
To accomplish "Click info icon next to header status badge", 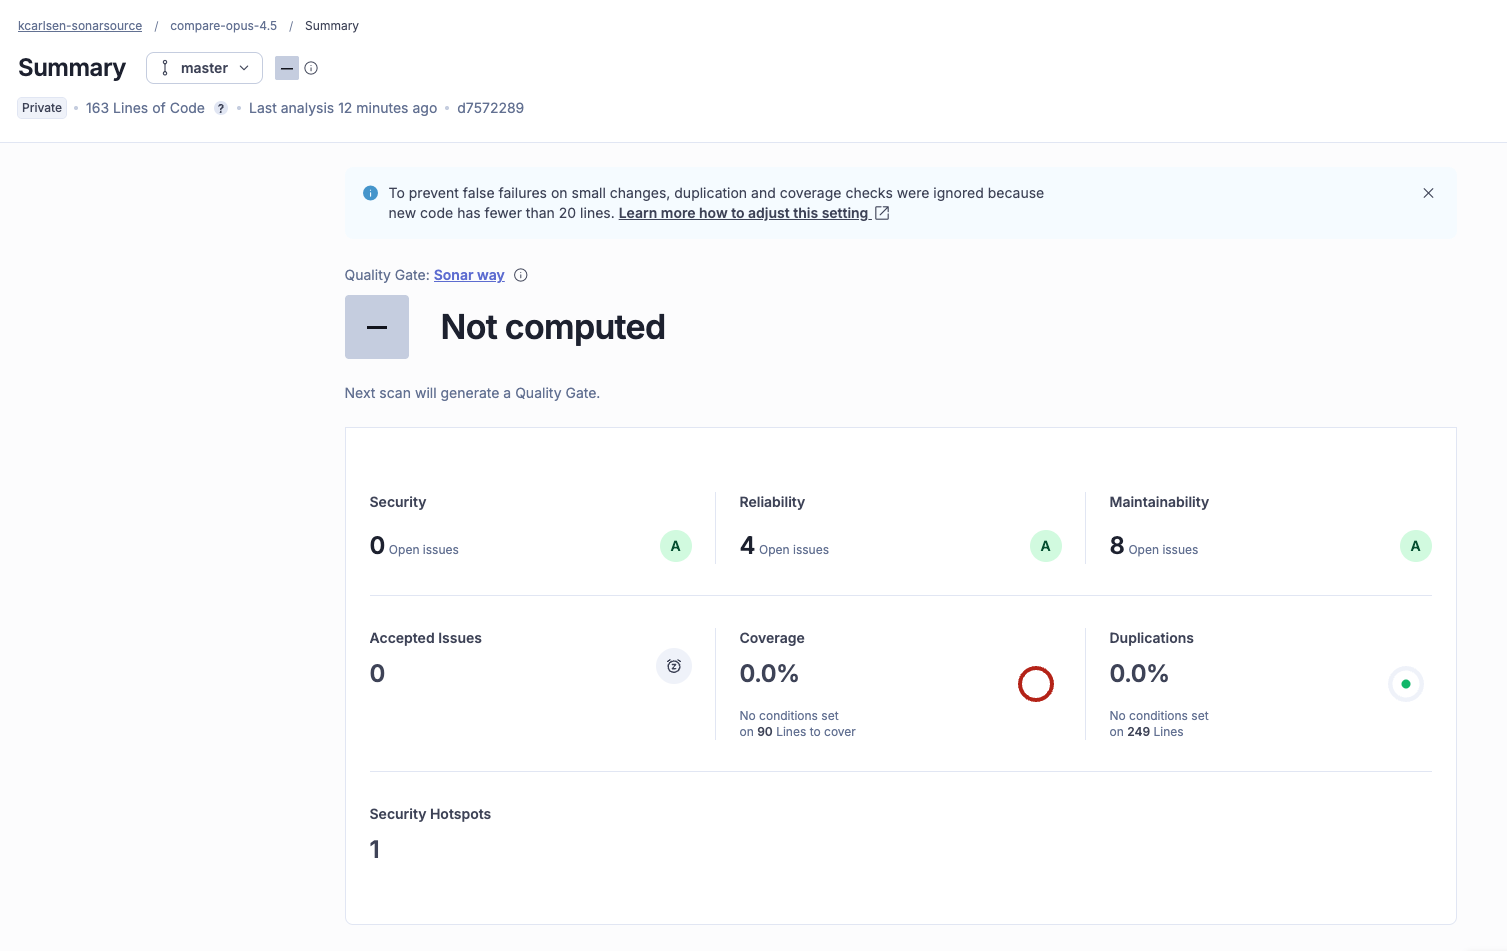I will pos(311,68).
